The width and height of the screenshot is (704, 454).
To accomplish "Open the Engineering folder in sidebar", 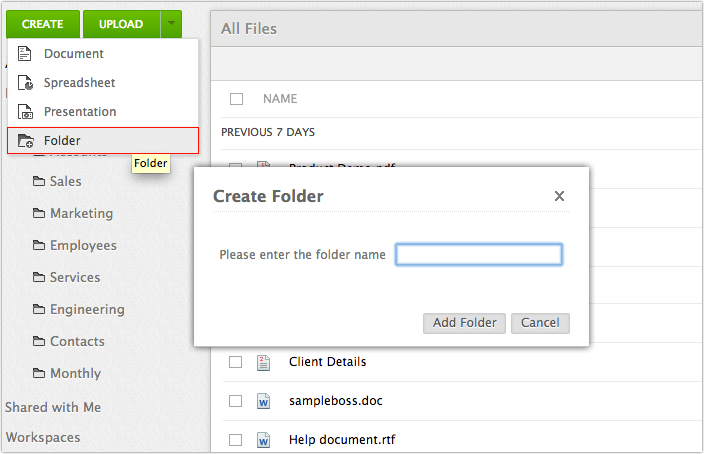I will (x=87, y=310).
